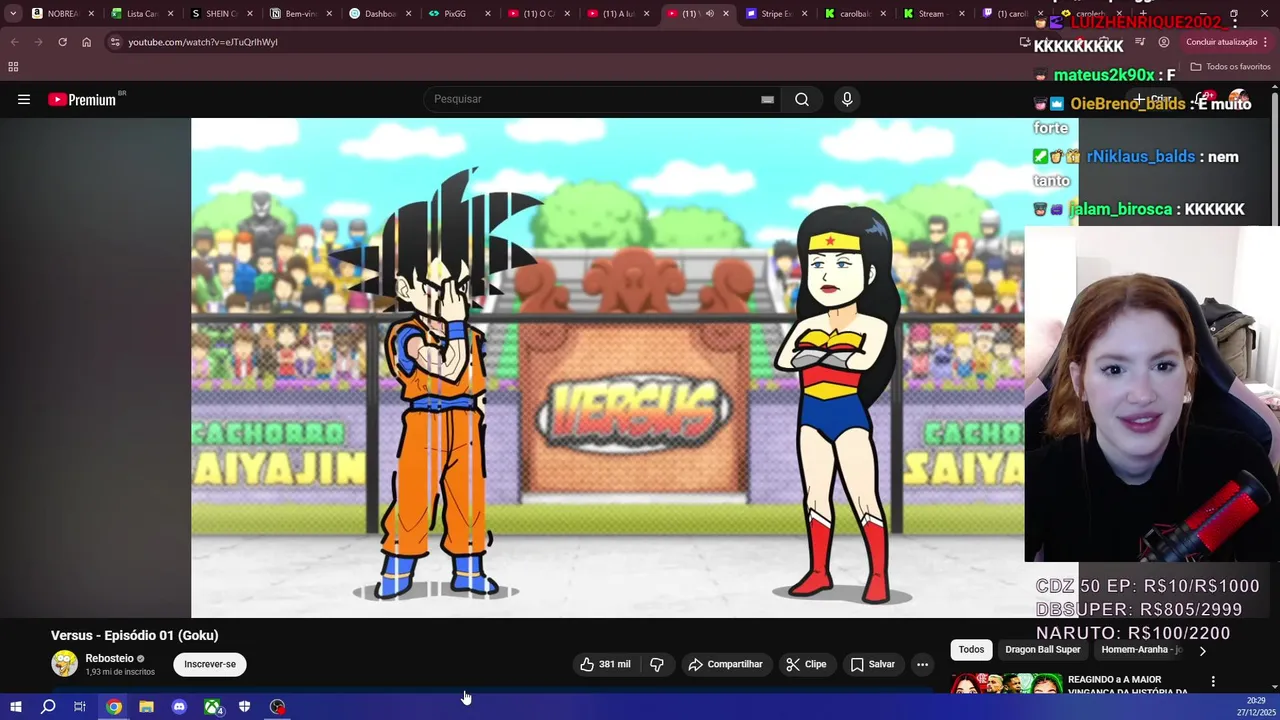Open Rebosteio channel name link
The height and width of the screenshot is (720, 1280).
pos(109,658)
